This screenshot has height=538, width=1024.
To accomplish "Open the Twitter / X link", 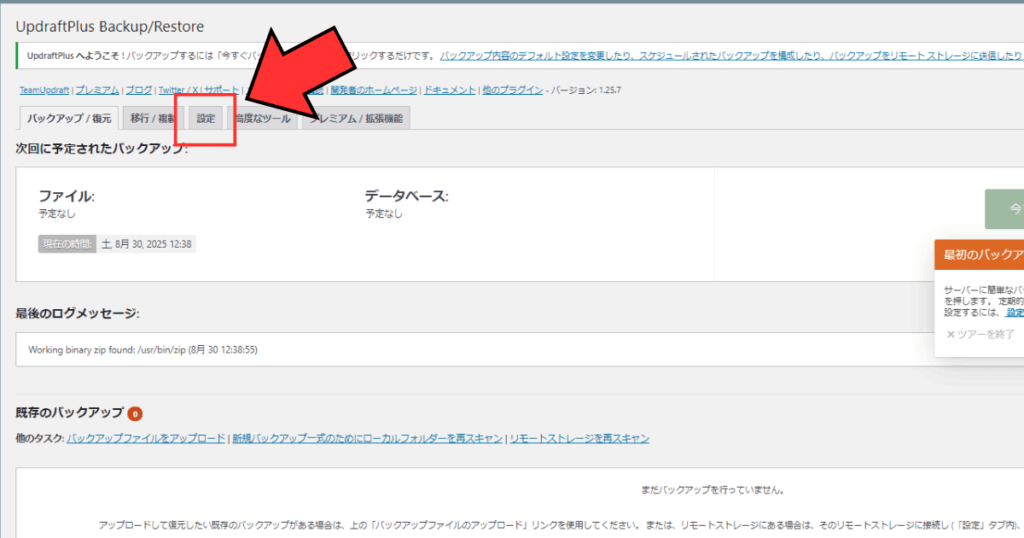I will pos(179,90).
